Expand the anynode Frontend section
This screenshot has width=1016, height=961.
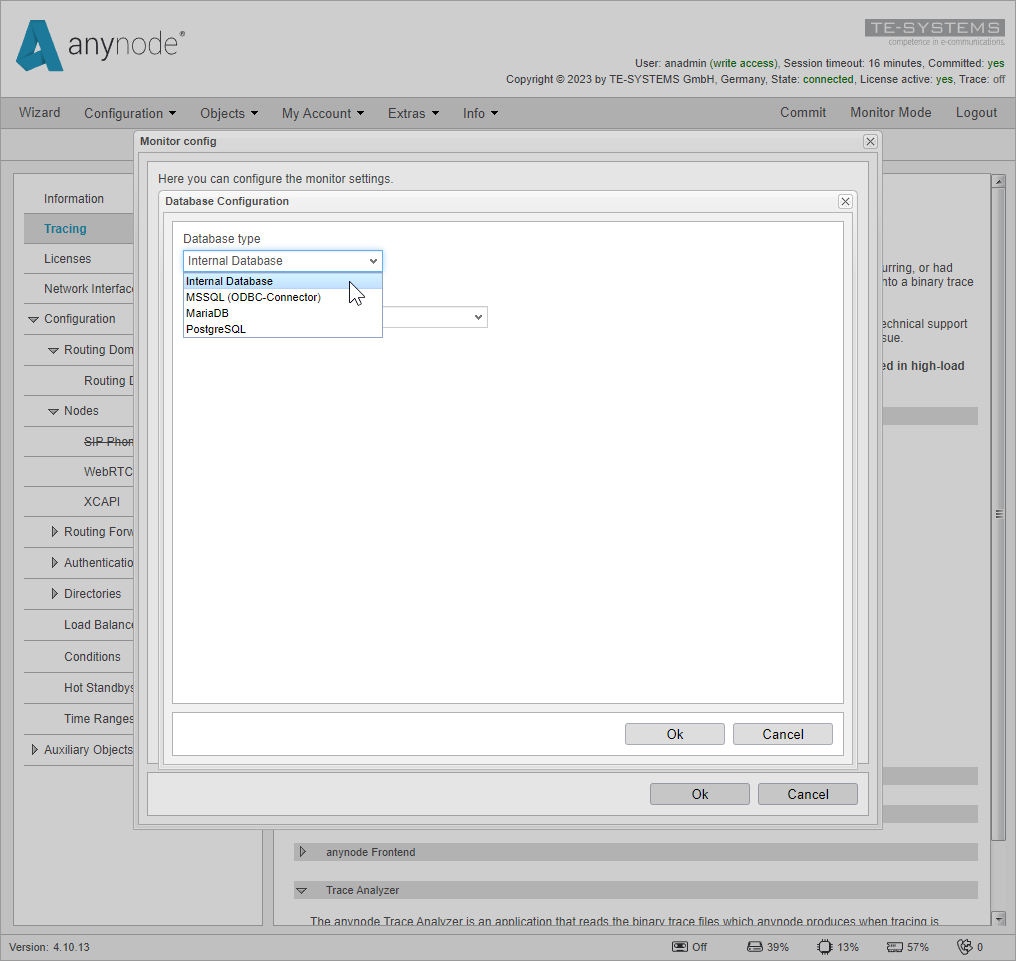303,852
